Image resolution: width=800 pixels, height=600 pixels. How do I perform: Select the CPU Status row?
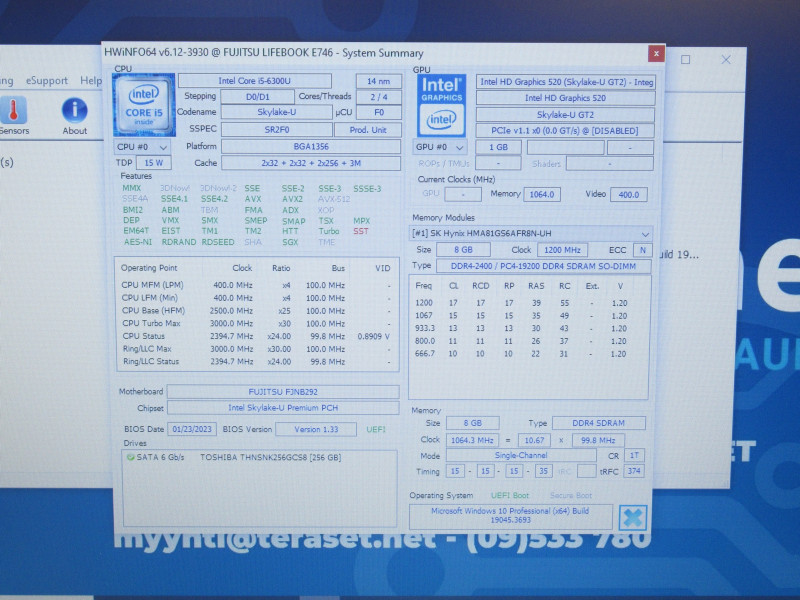coord(256,336)
